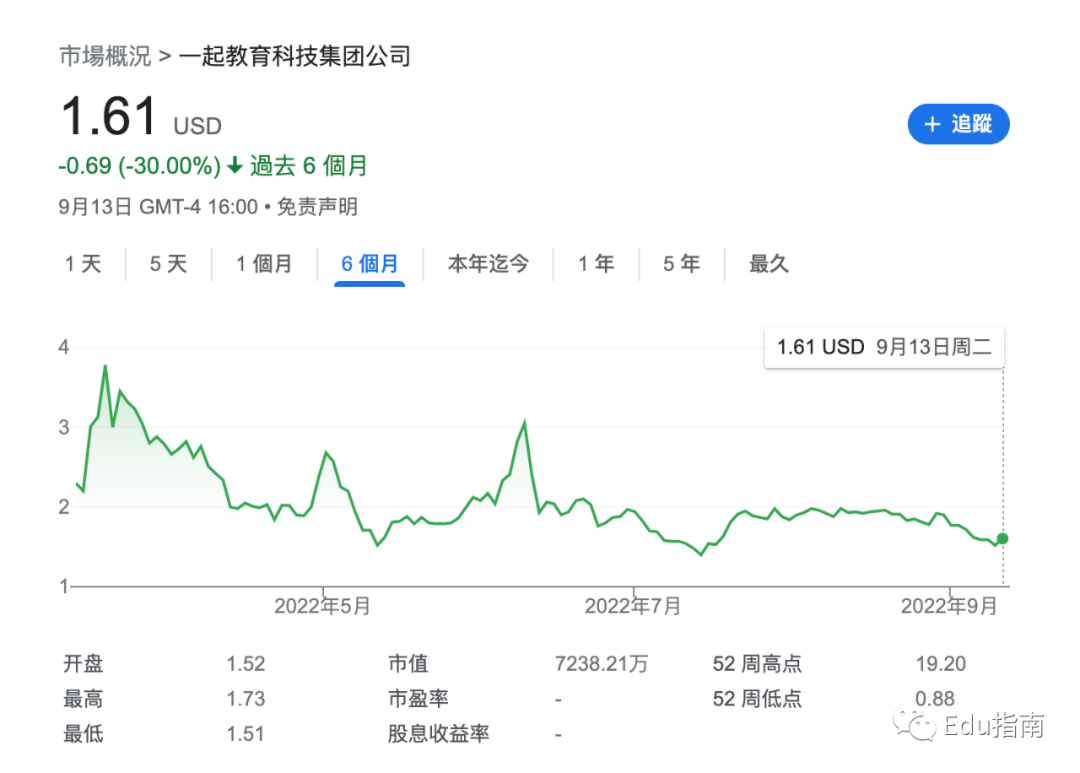Select the 6 個月 range tab
Screen dimensions: 1080x773
(369, 263)
